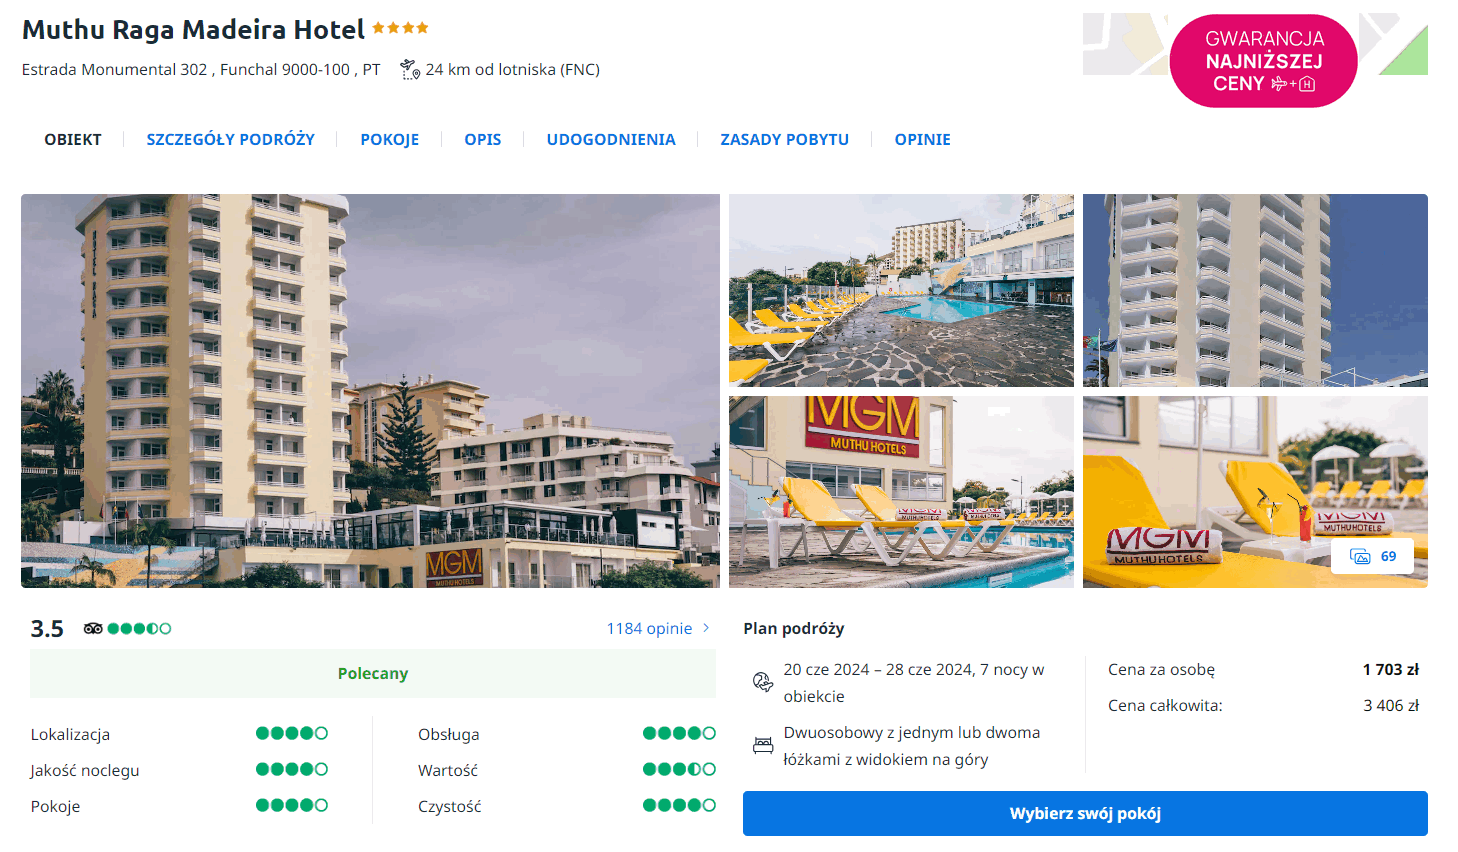Switch to the SZCZEGÓŁY PODRÓŻY tab
The width and height of the screenshot is (1458, 852).
tap(231, 139)
